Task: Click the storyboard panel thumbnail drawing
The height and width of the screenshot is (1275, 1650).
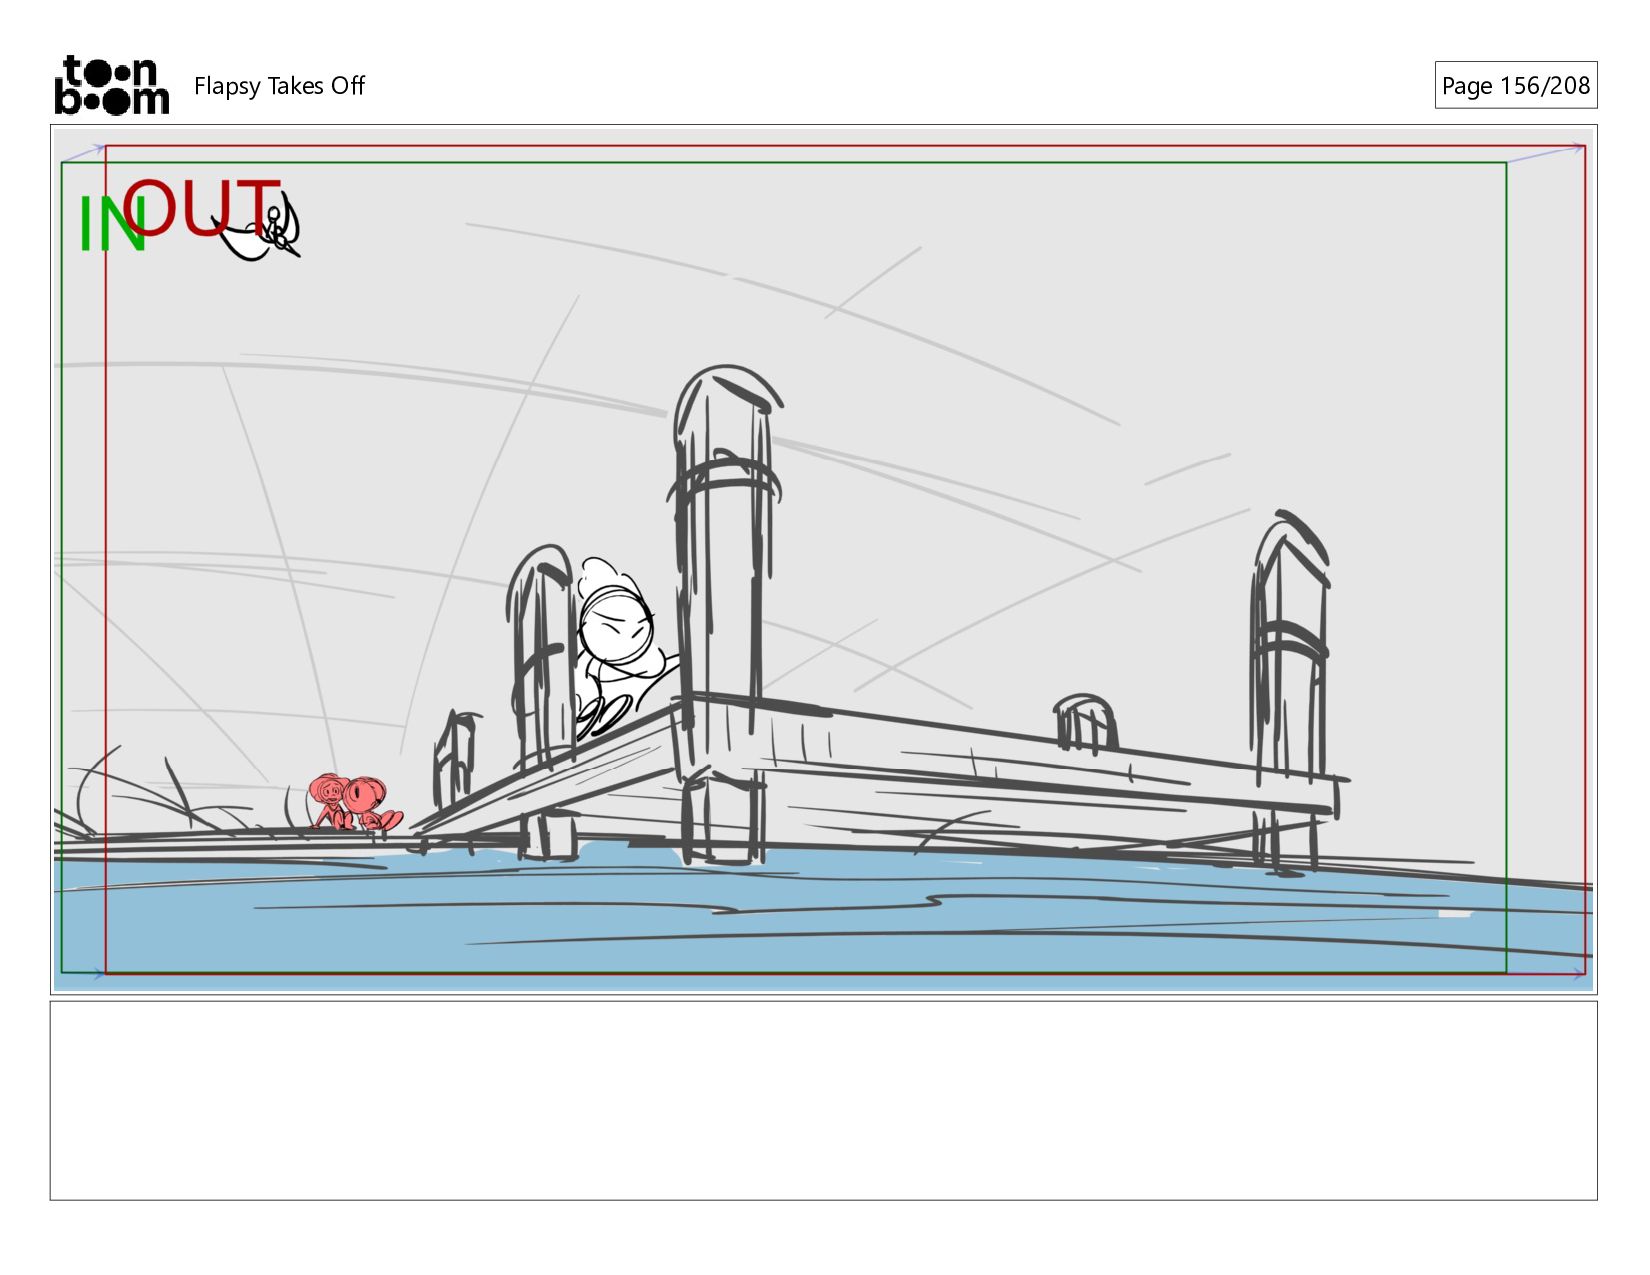Action: pos(823,559)
